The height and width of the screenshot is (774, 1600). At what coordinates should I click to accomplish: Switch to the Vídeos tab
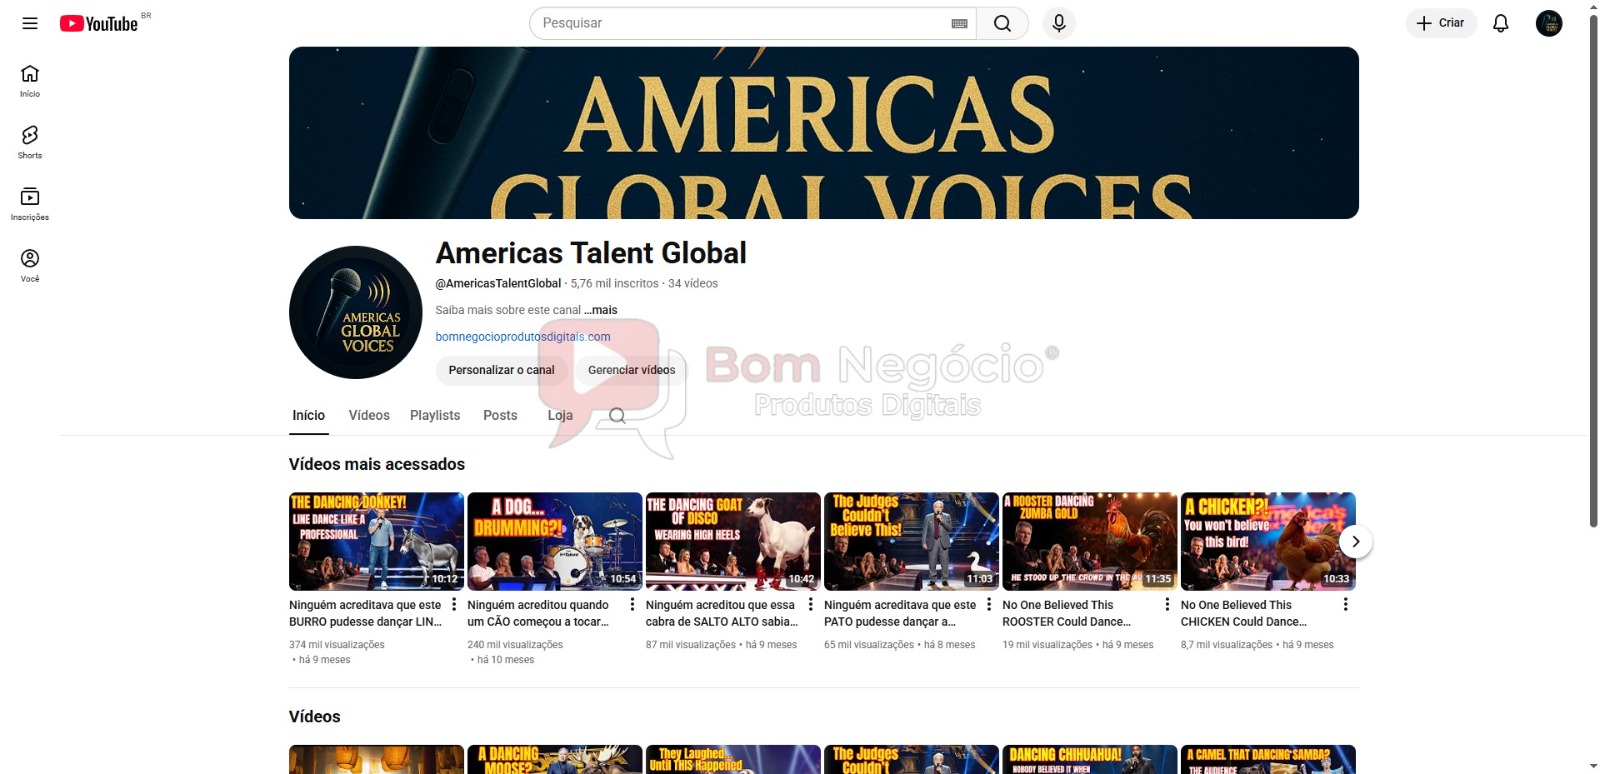369,415
